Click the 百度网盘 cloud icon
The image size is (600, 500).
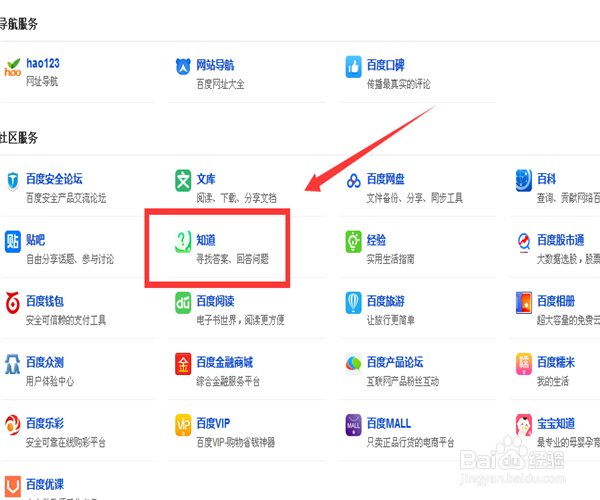point(353,181)
